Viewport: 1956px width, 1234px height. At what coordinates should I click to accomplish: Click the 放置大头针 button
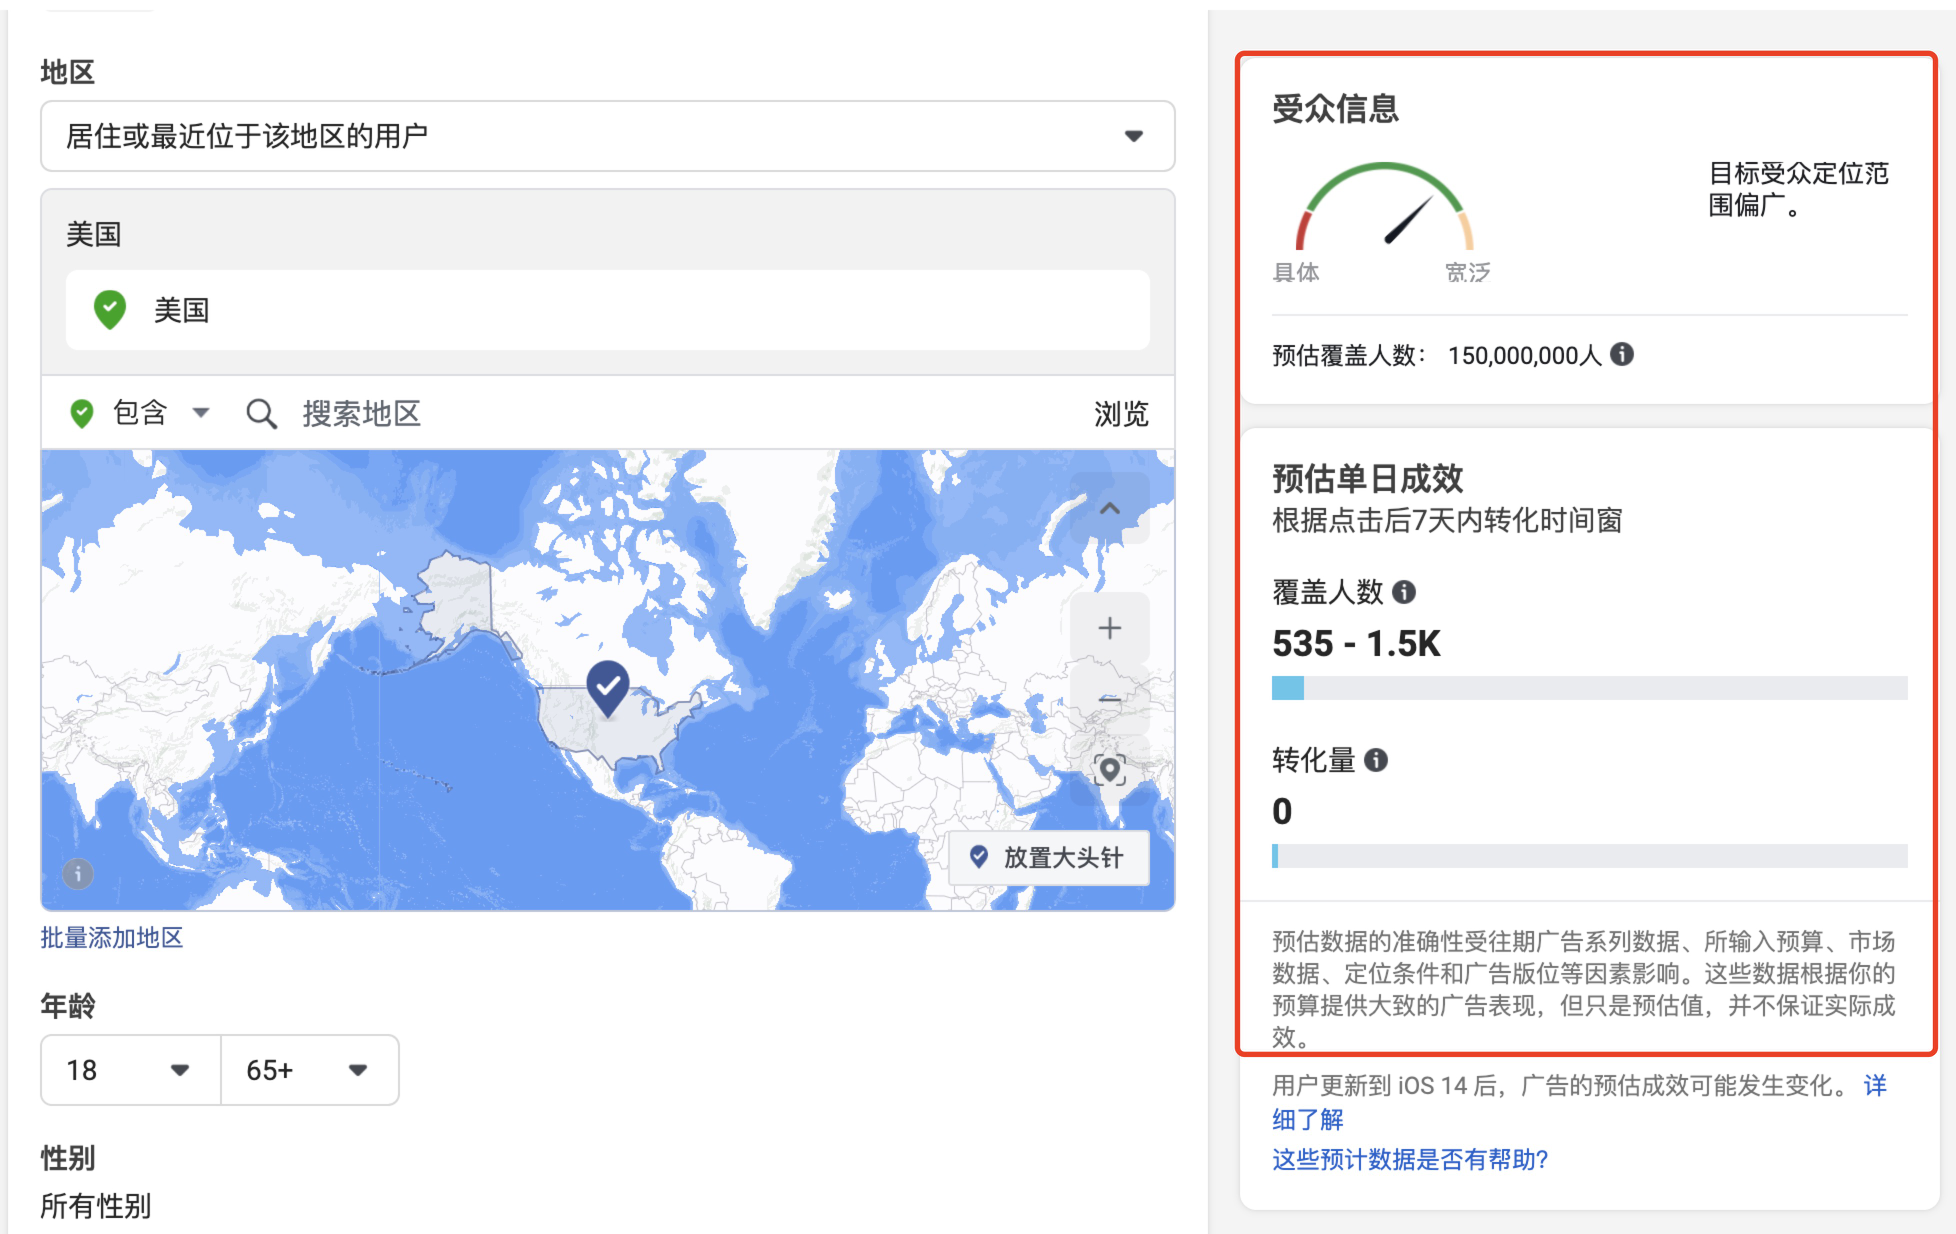click(1047, 857)
